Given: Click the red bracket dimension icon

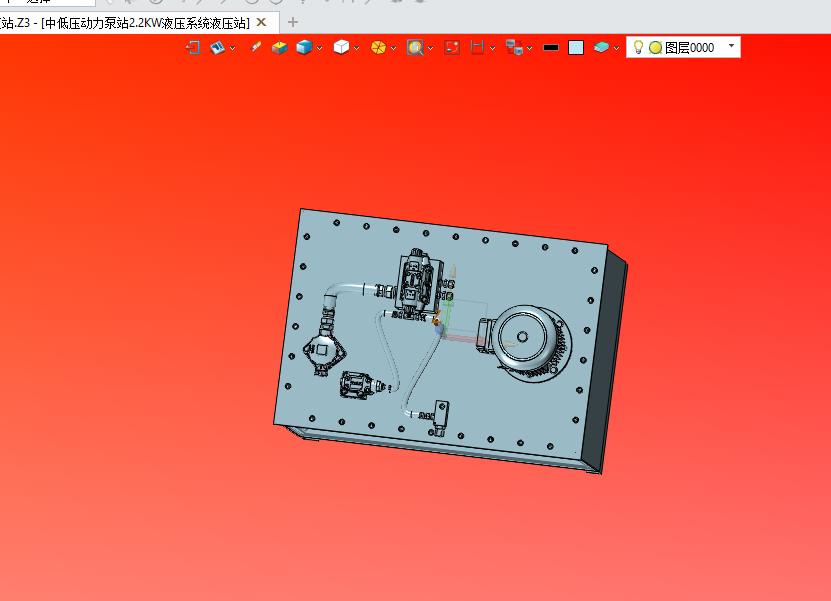Looking at the screenshot, I should pyautogui.click(x=477, y=48).
